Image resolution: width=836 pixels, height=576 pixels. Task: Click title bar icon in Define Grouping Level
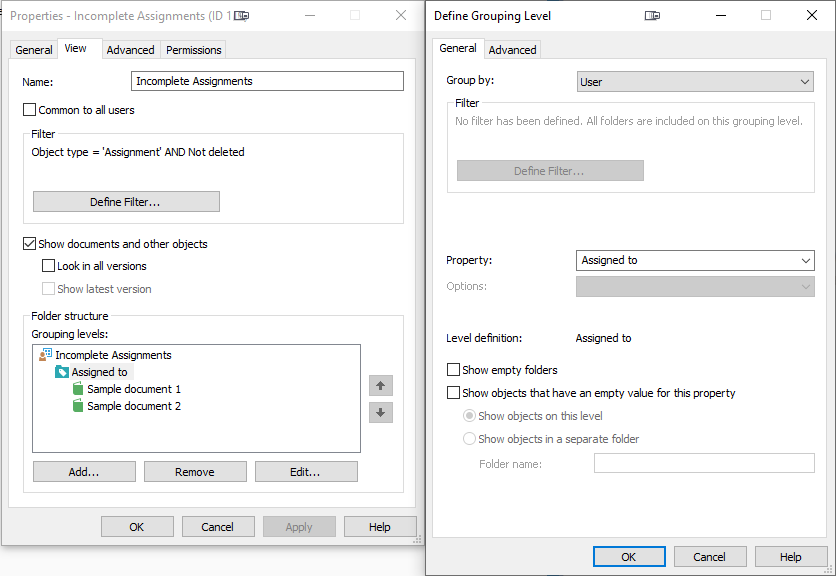tap(652, 15)
